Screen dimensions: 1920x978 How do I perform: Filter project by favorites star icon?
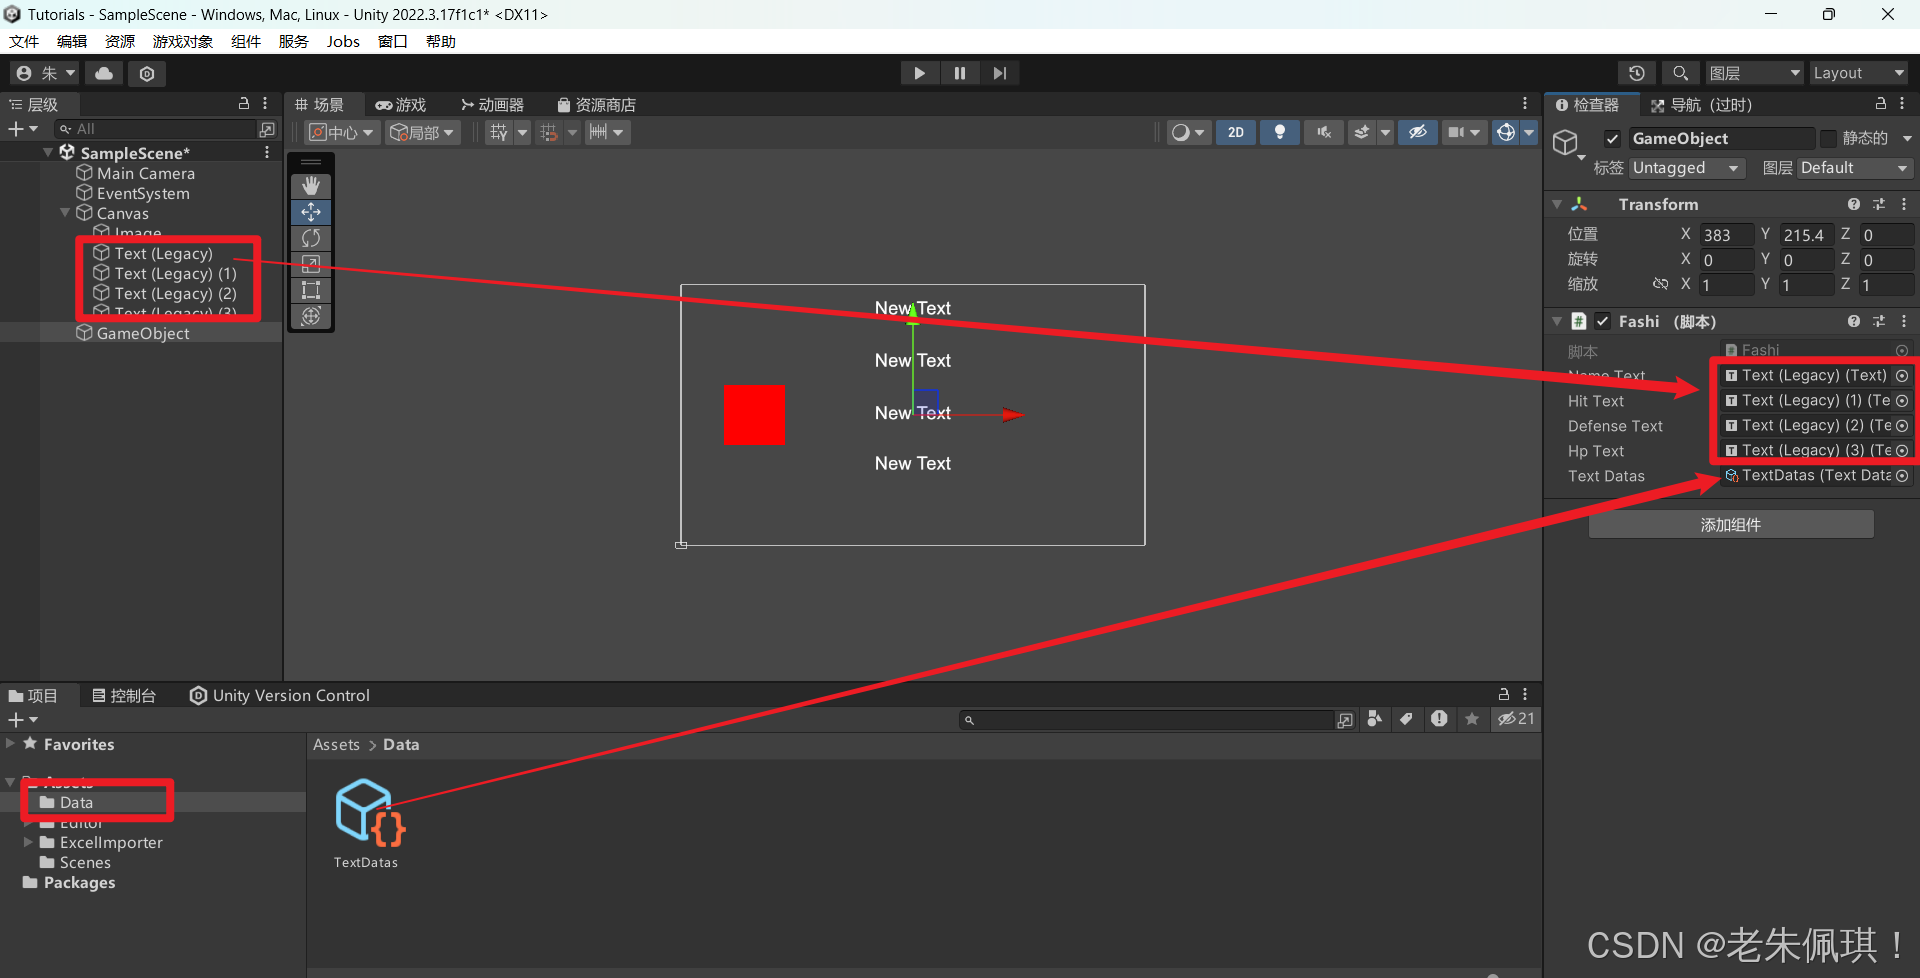[1472, 719]
